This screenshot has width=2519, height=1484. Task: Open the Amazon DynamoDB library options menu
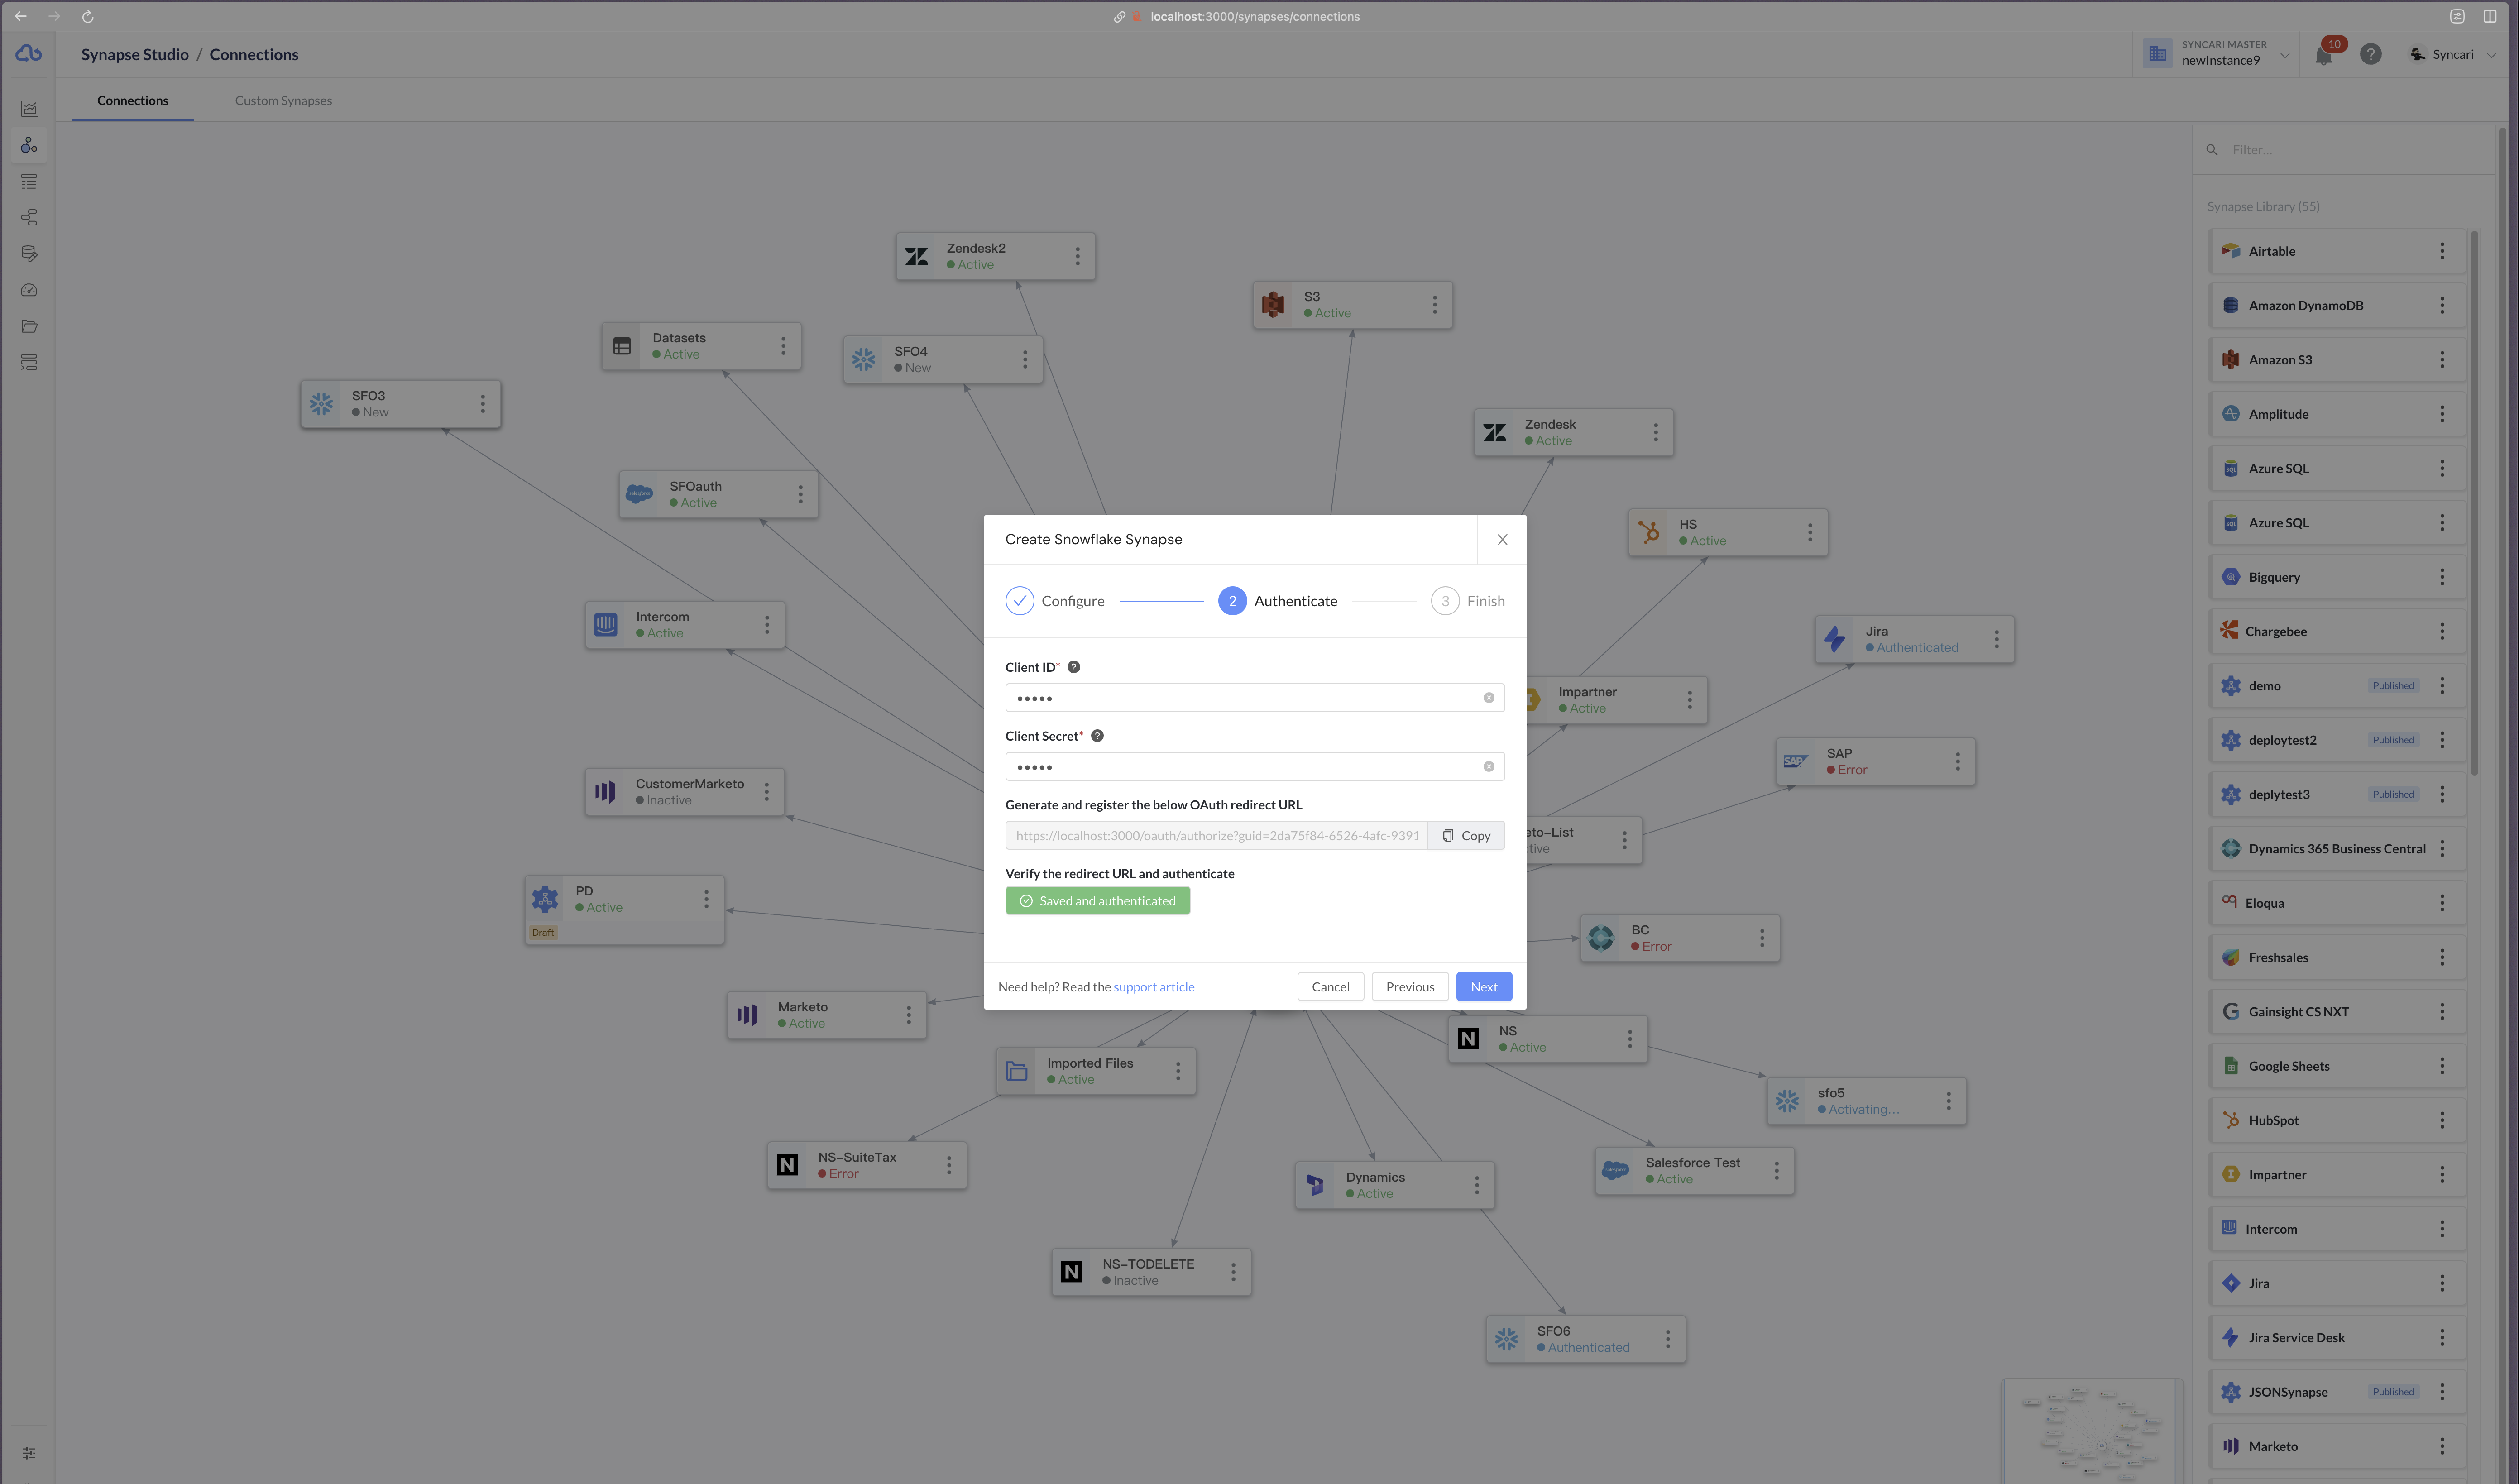(2441, 305)
